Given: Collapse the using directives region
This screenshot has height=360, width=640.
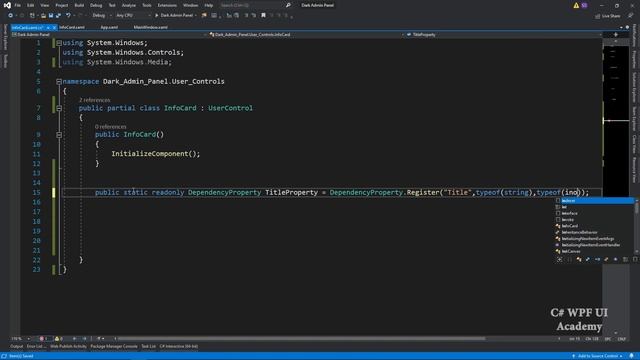Looking at the screenshot, I should (x=59, y=43).
